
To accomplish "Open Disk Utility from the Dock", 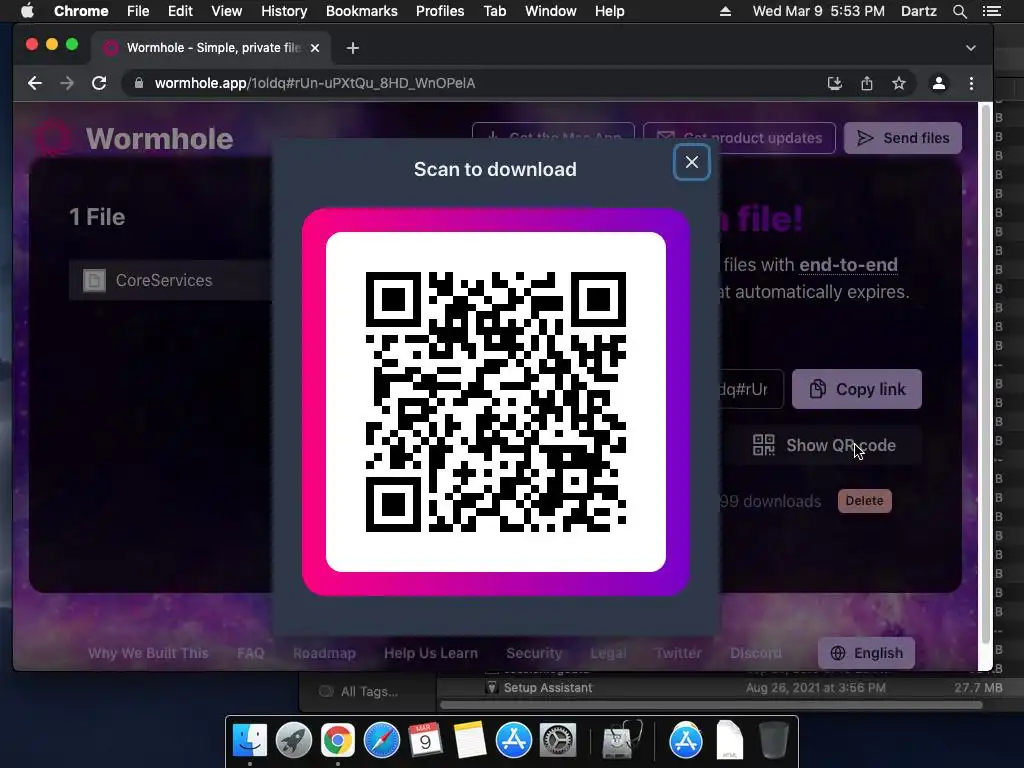I will 620,741.
